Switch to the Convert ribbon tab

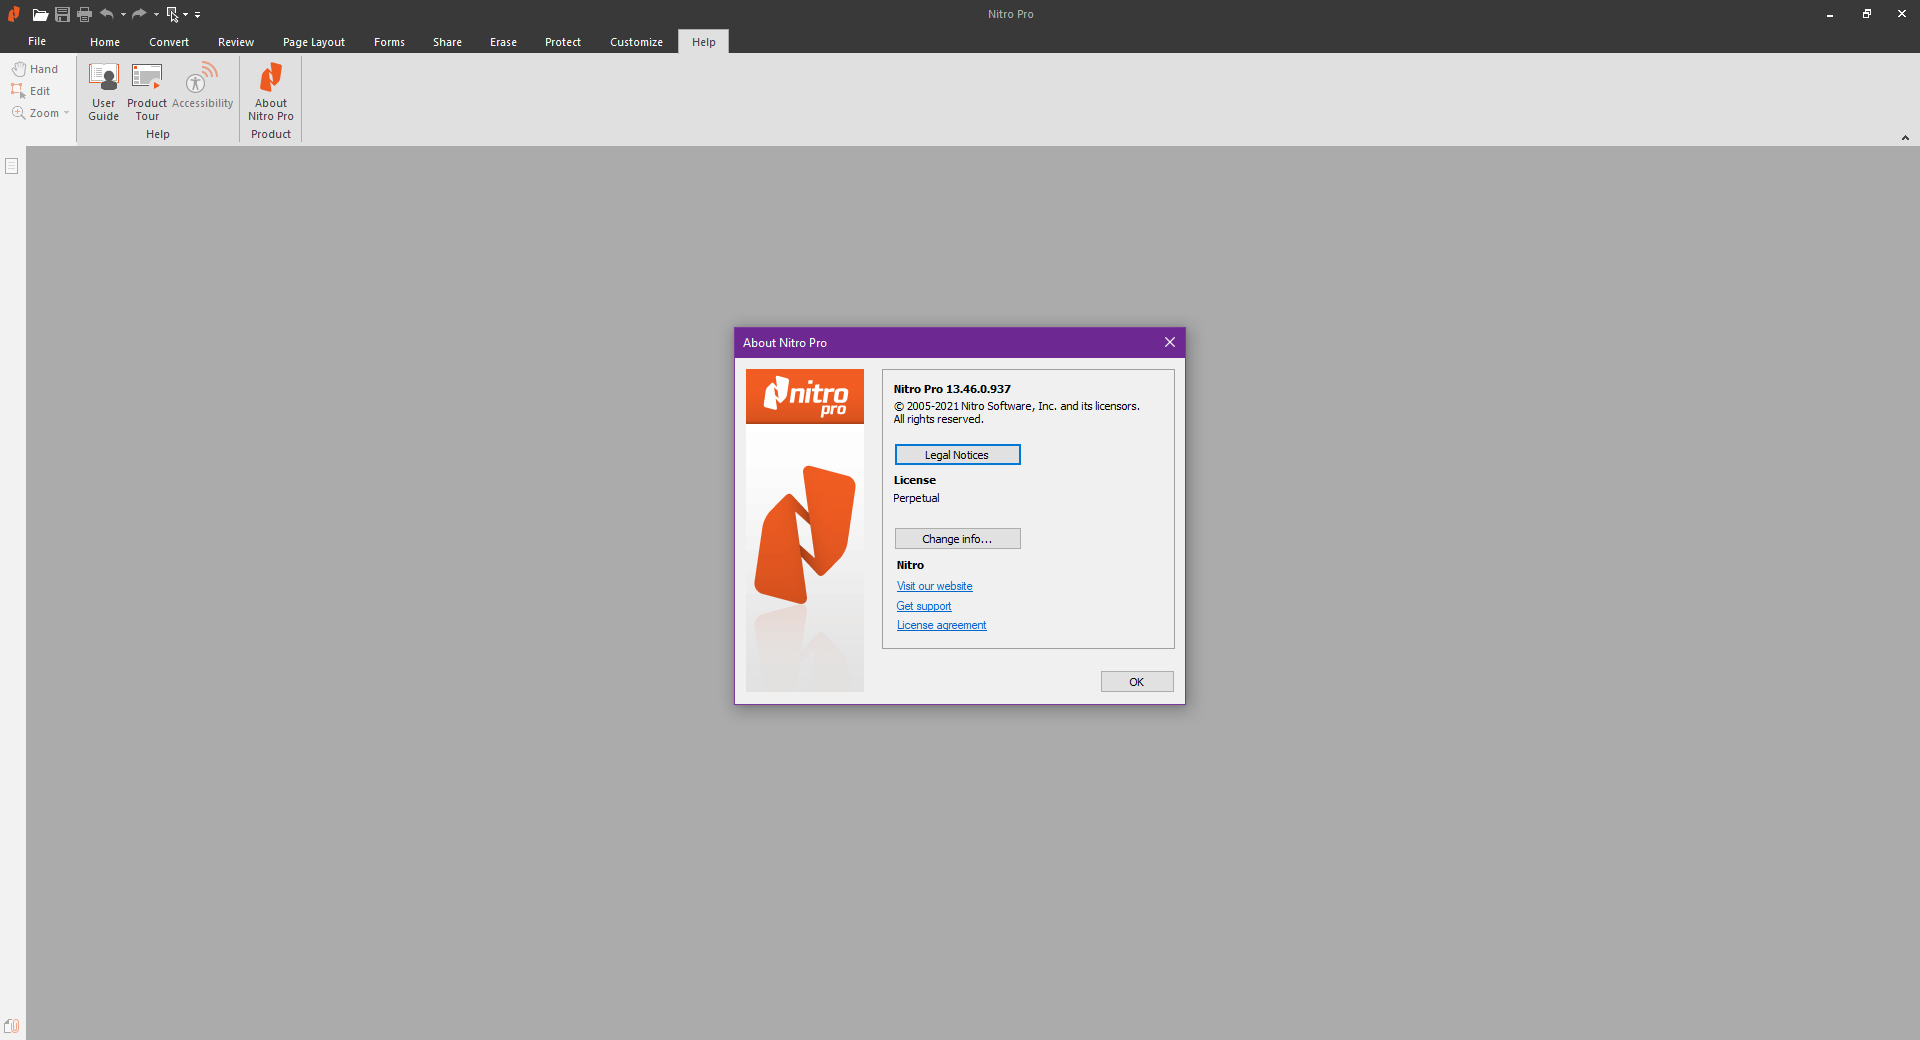pos(169,42)
